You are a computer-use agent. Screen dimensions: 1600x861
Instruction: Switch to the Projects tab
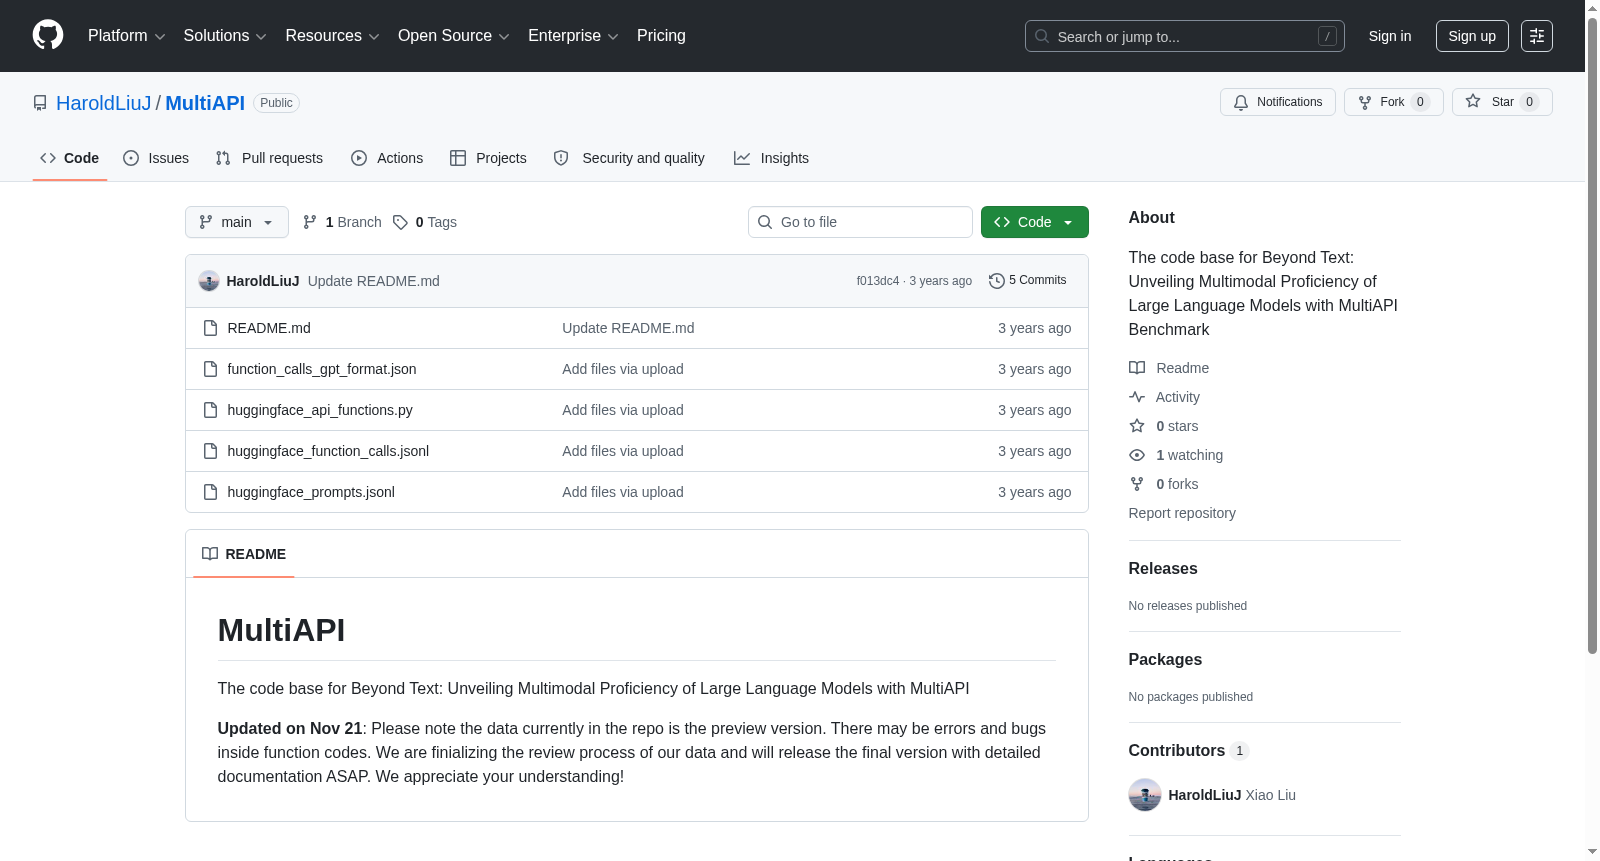(x=488, y=158)
